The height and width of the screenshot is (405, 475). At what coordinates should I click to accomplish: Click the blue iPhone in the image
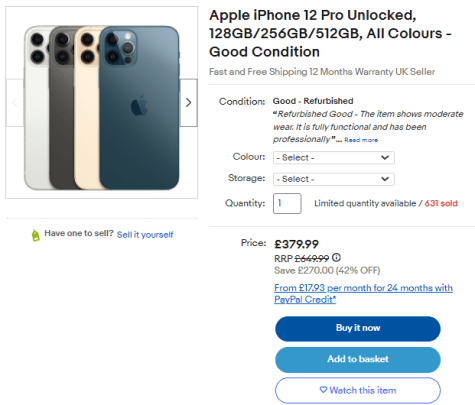[139, 107]
